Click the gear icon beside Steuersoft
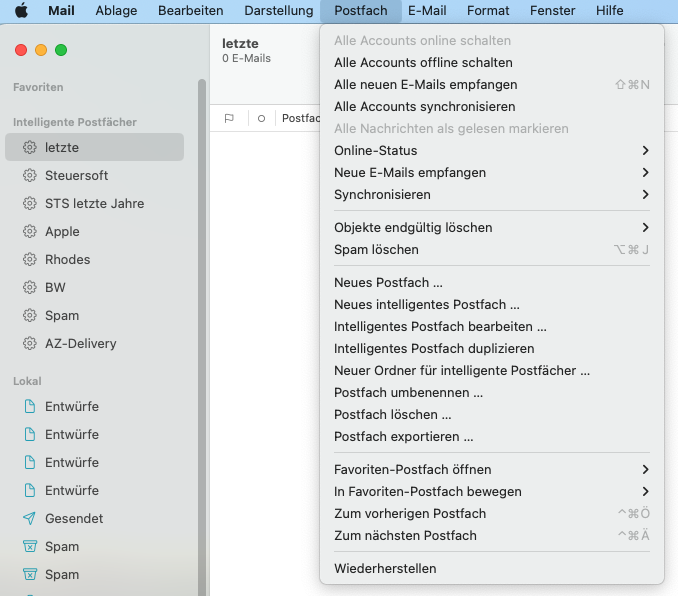 coord(30,175)
